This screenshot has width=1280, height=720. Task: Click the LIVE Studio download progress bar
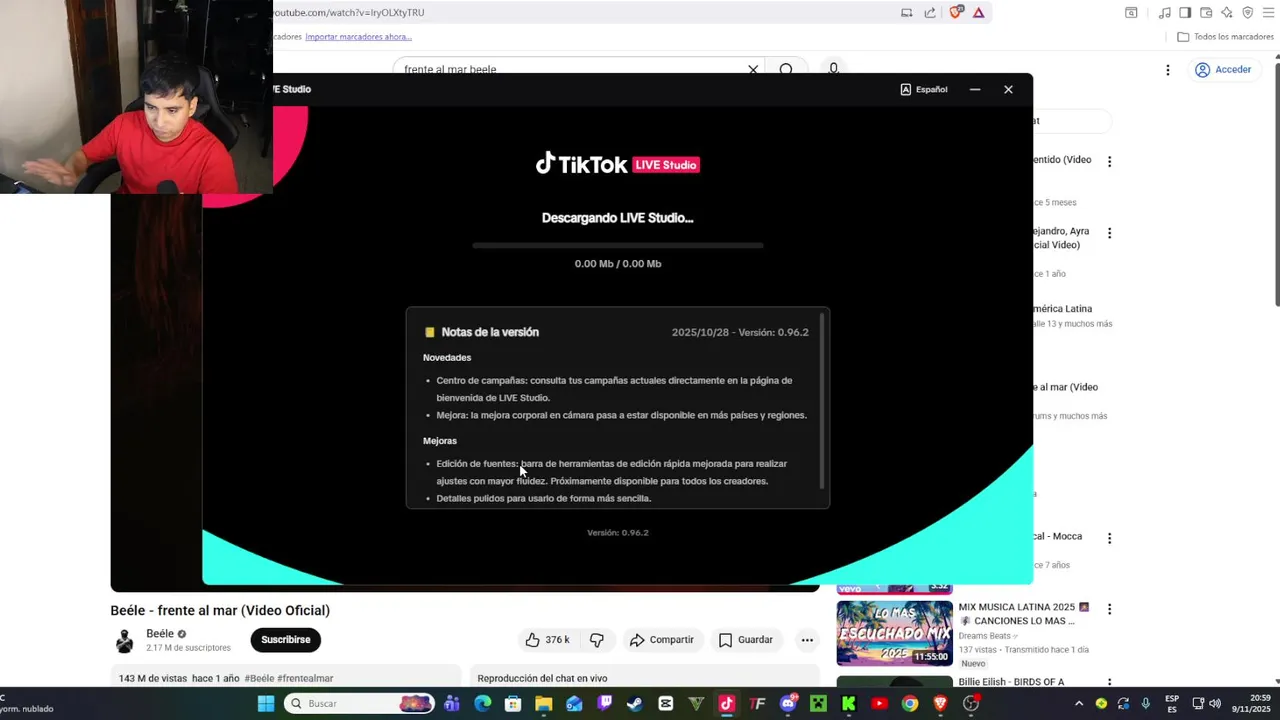[x=617, y=245]
